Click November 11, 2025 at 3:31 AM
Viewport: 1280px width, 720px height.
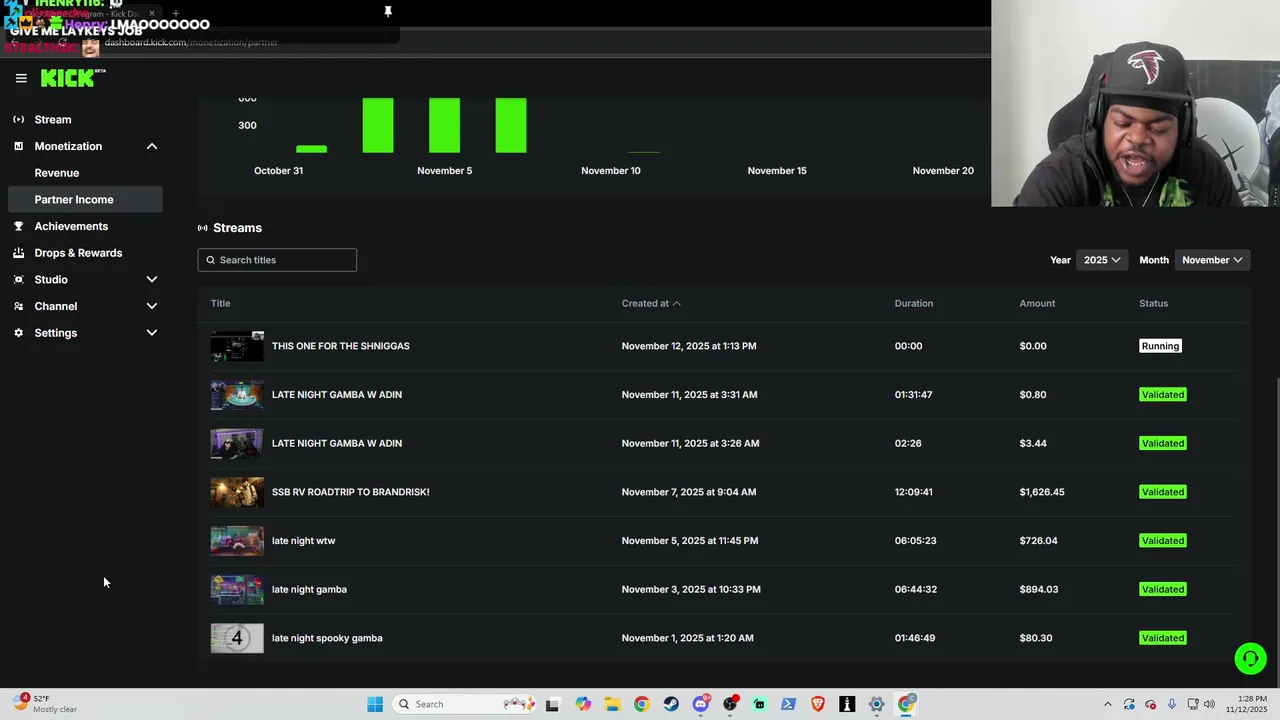689,395
